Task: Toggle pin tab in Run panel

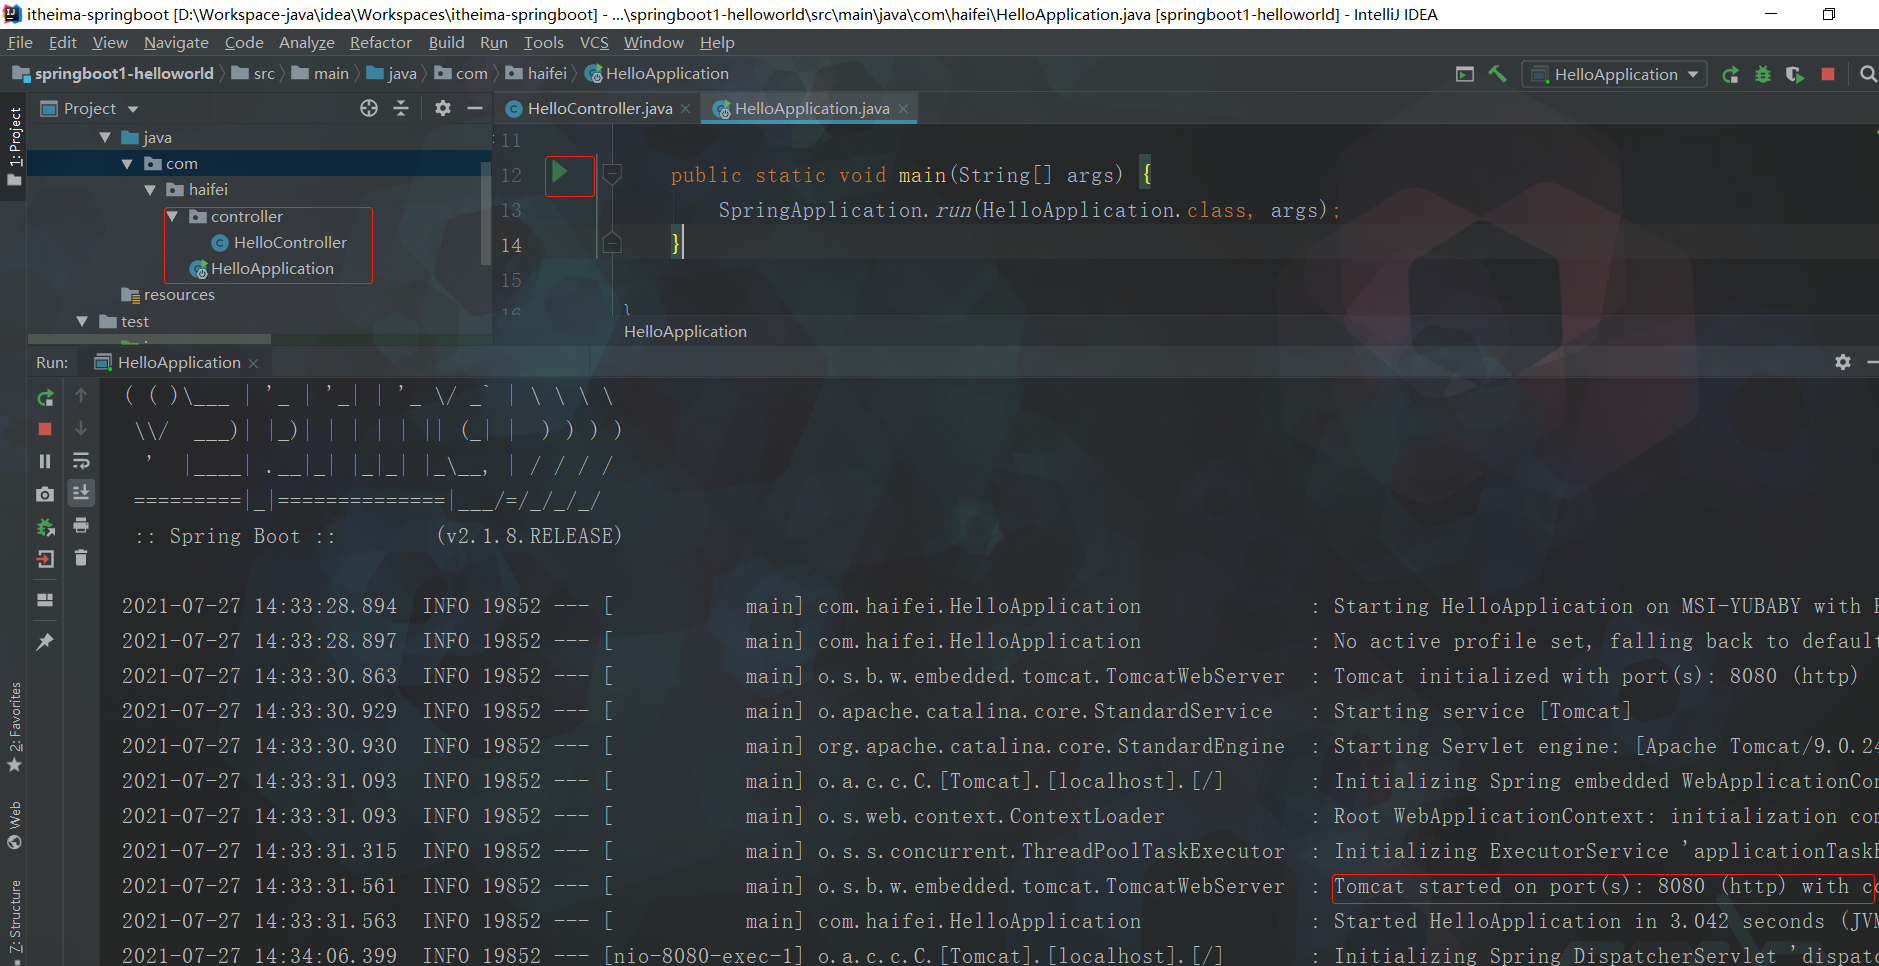Action: coord(45,642)
